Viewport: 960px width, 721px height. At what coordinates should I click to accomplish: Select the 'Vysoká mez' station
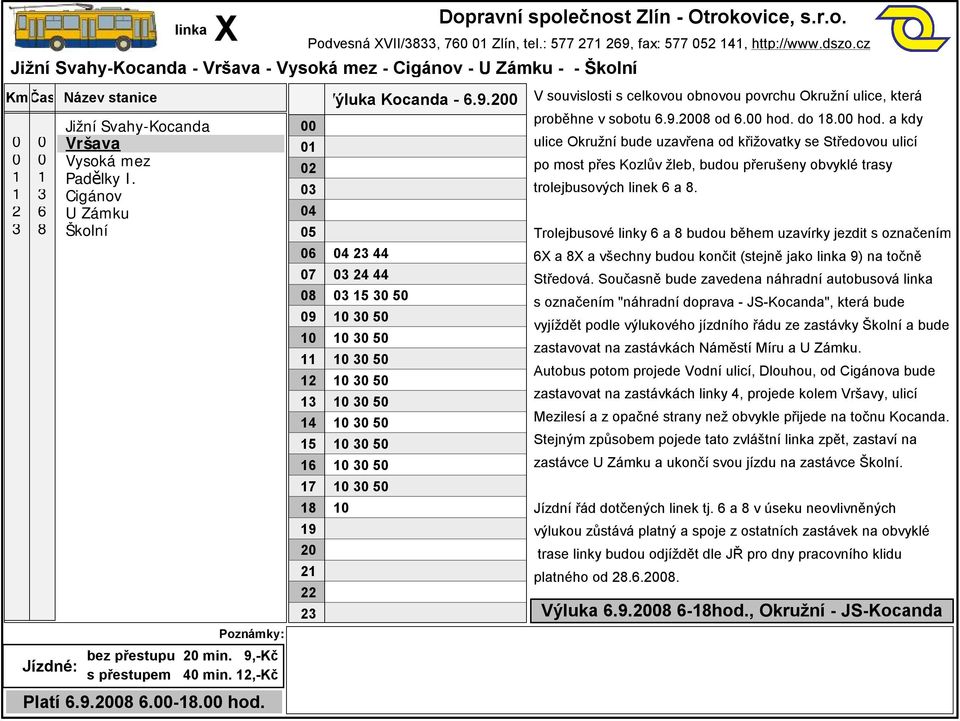(108, 162)
